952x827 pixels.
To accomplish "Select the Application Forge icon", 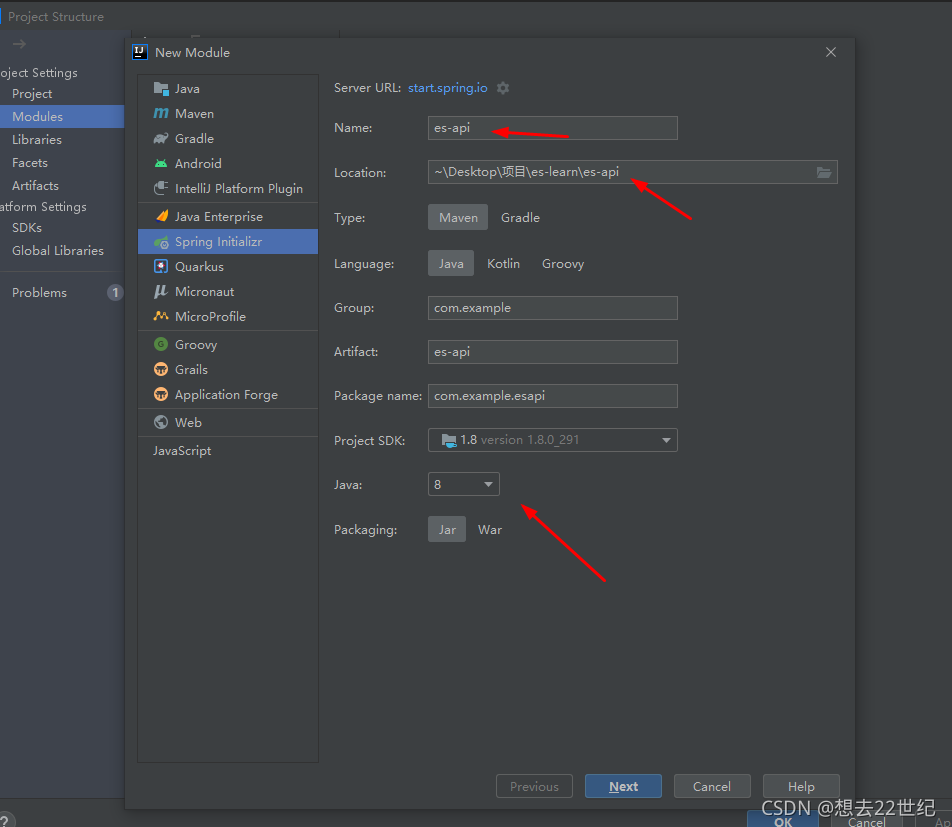I will (x=161, y=395).
